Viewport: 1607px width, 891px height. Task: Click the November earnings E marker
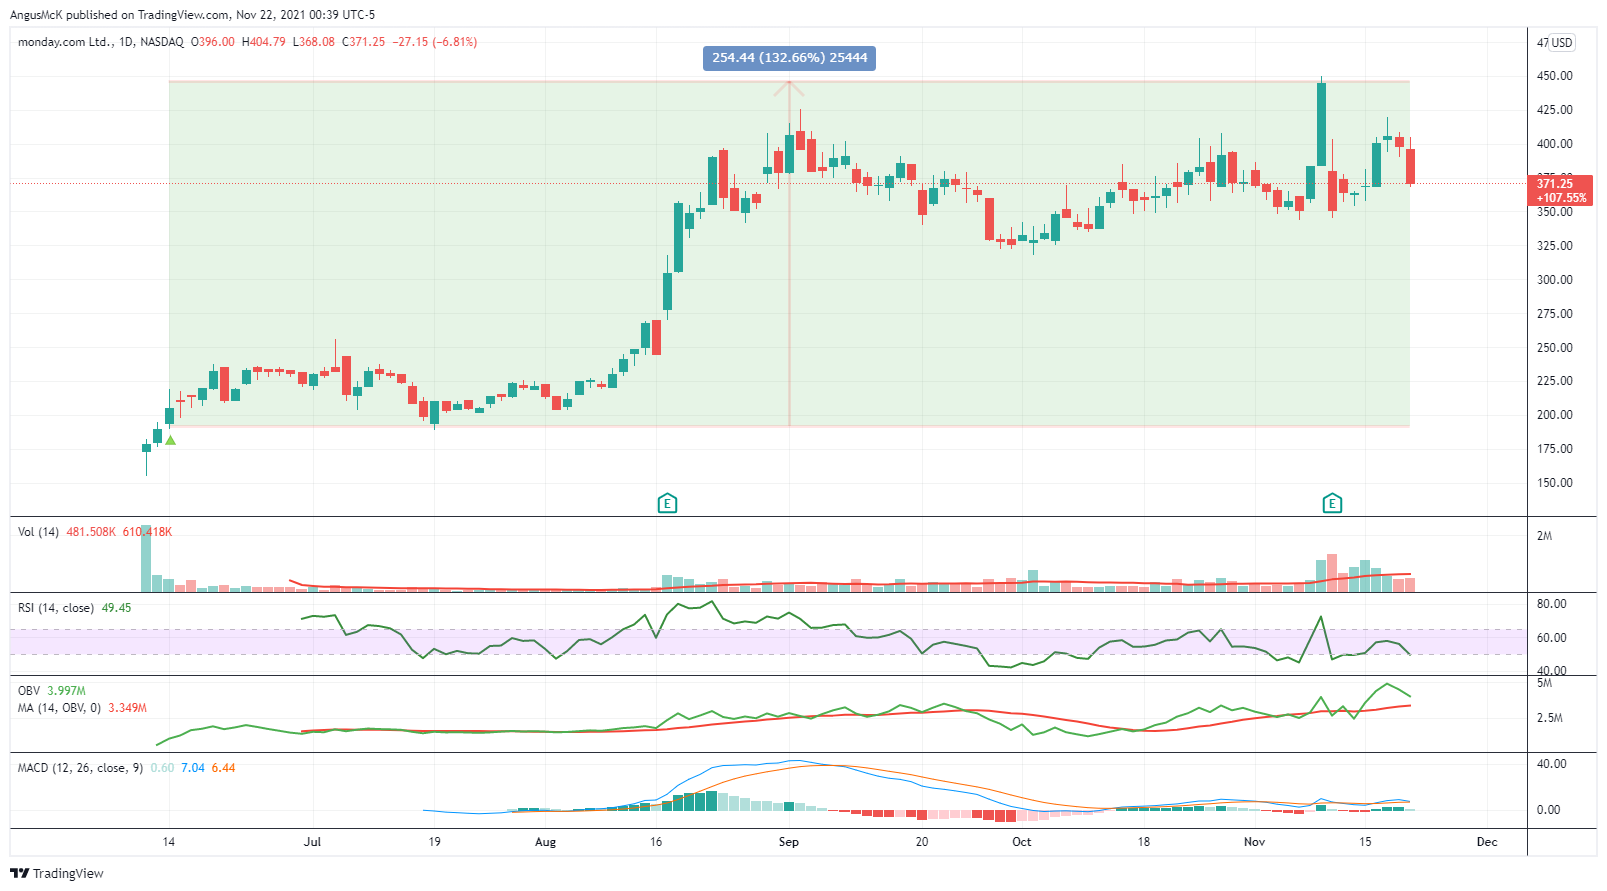(1332, 503)
